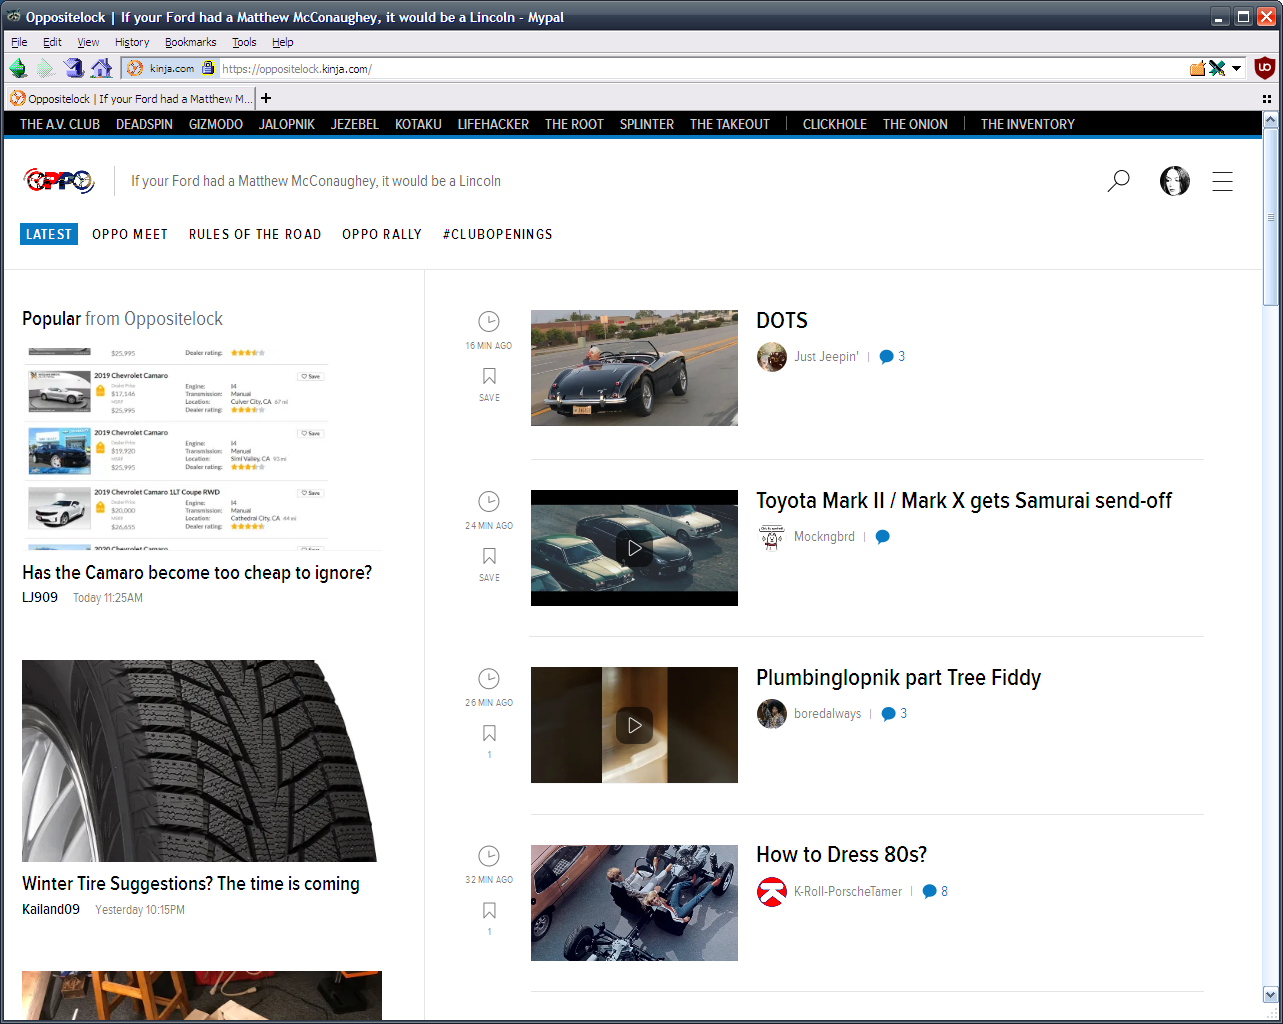
Task: Open the History menu
Action: 132,42
